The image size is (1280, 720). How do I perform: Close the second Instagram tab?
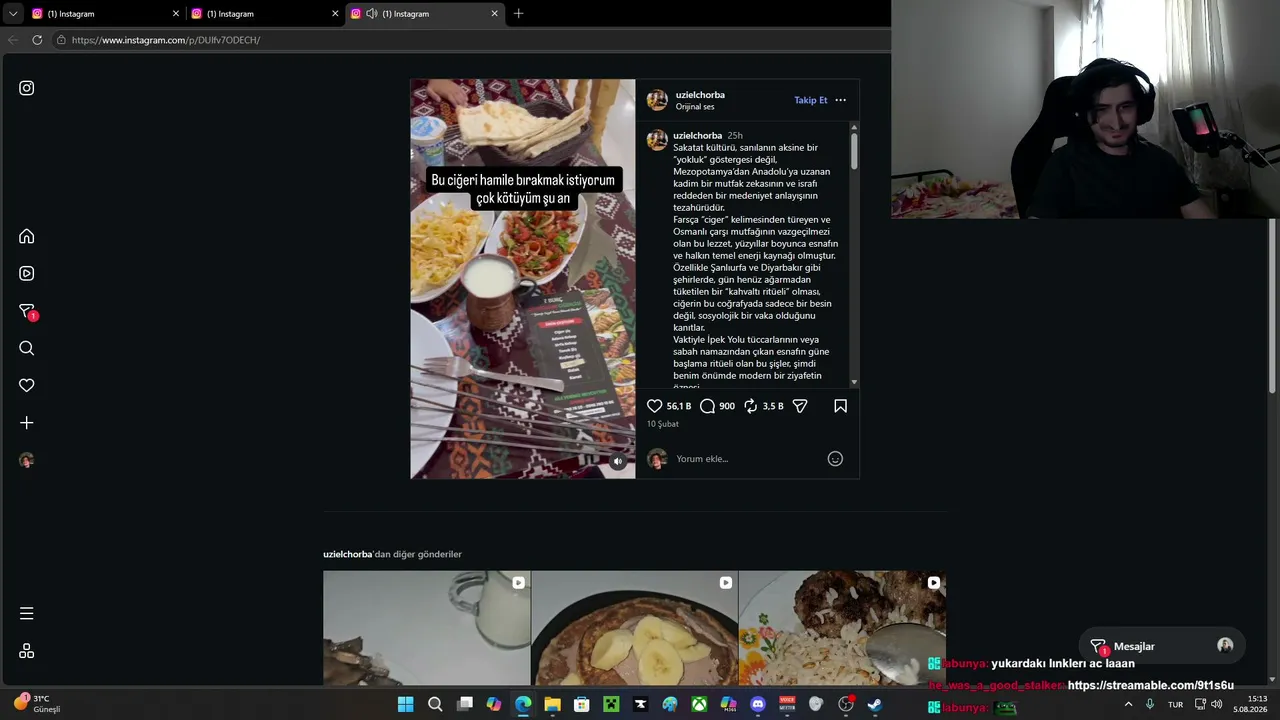pos(335,14)
